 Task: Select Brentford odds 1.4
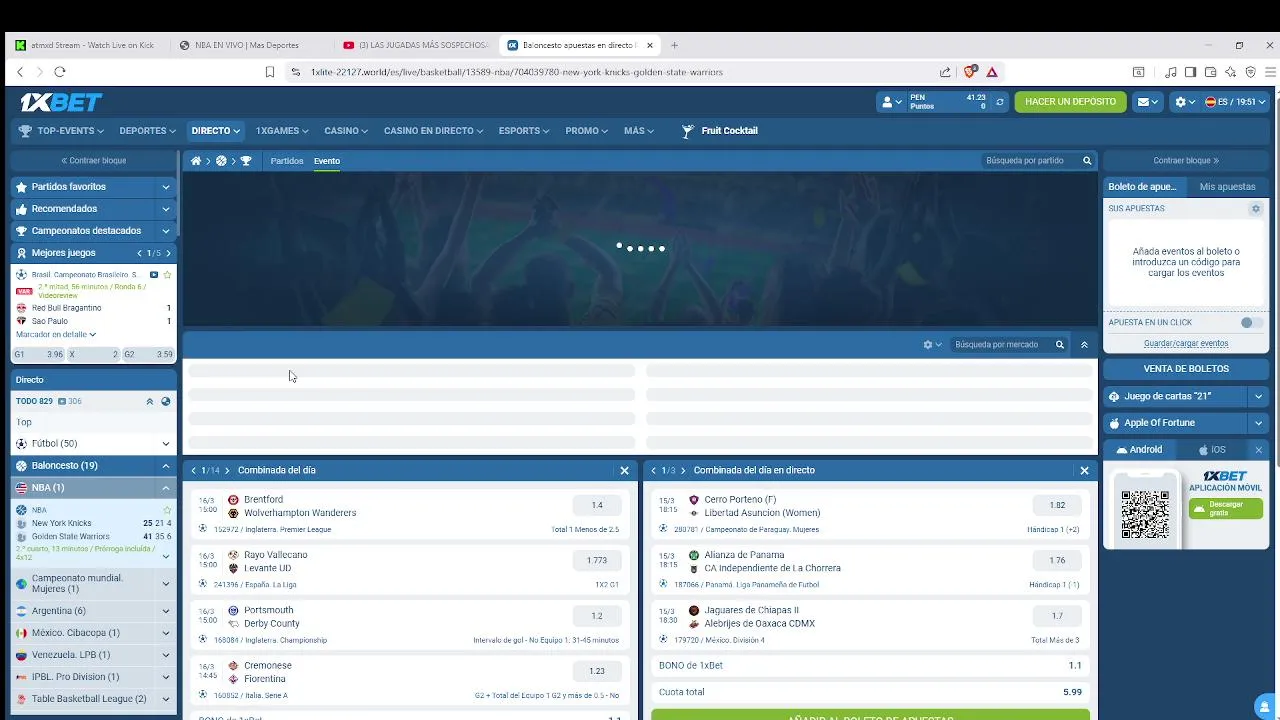tap(597, 506)
